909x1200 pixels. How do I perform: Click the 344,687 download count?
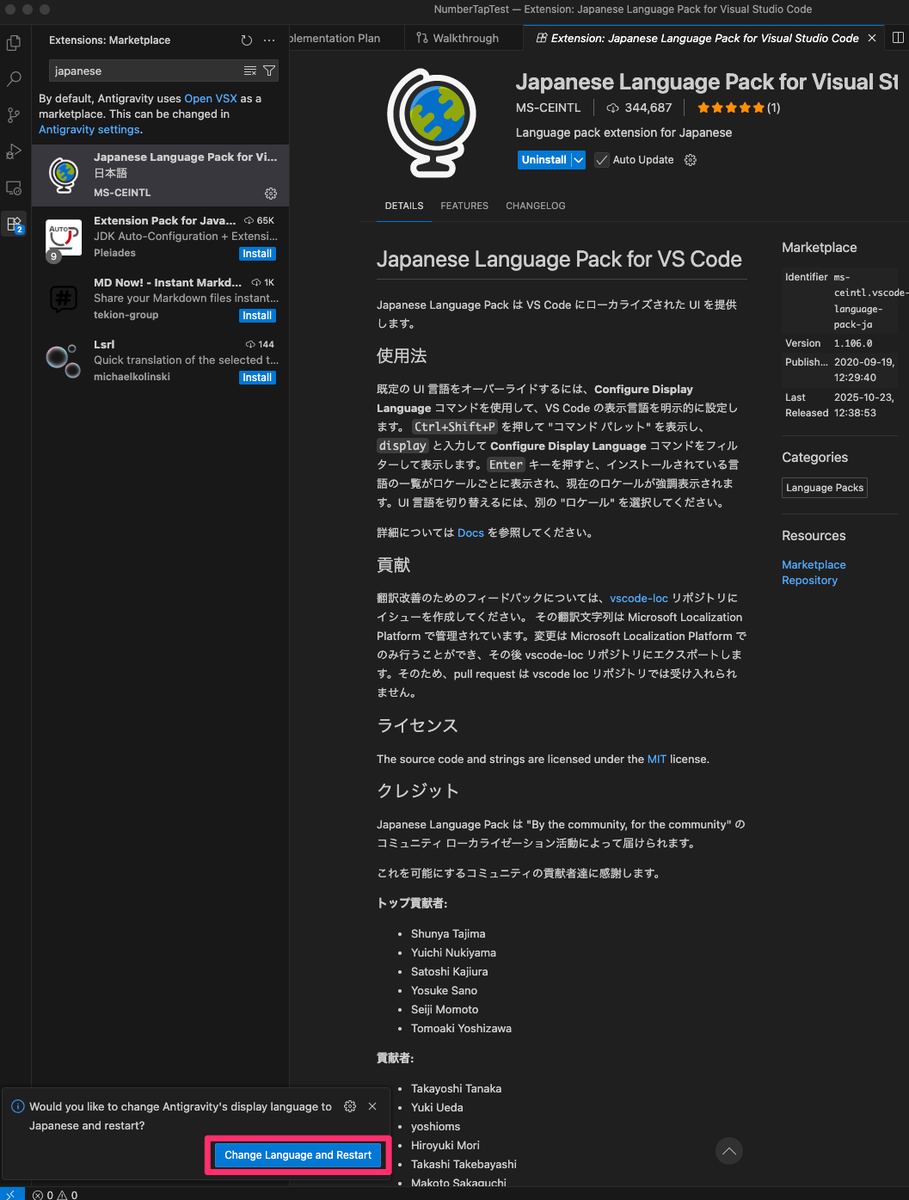point(639,108)
